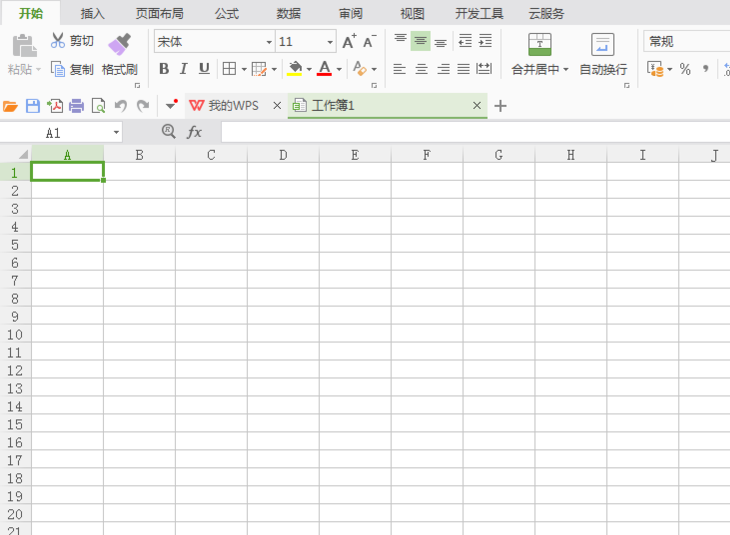Click the printer icon in quick access bar
Viewport: 730px width, 535px height.
76,106
